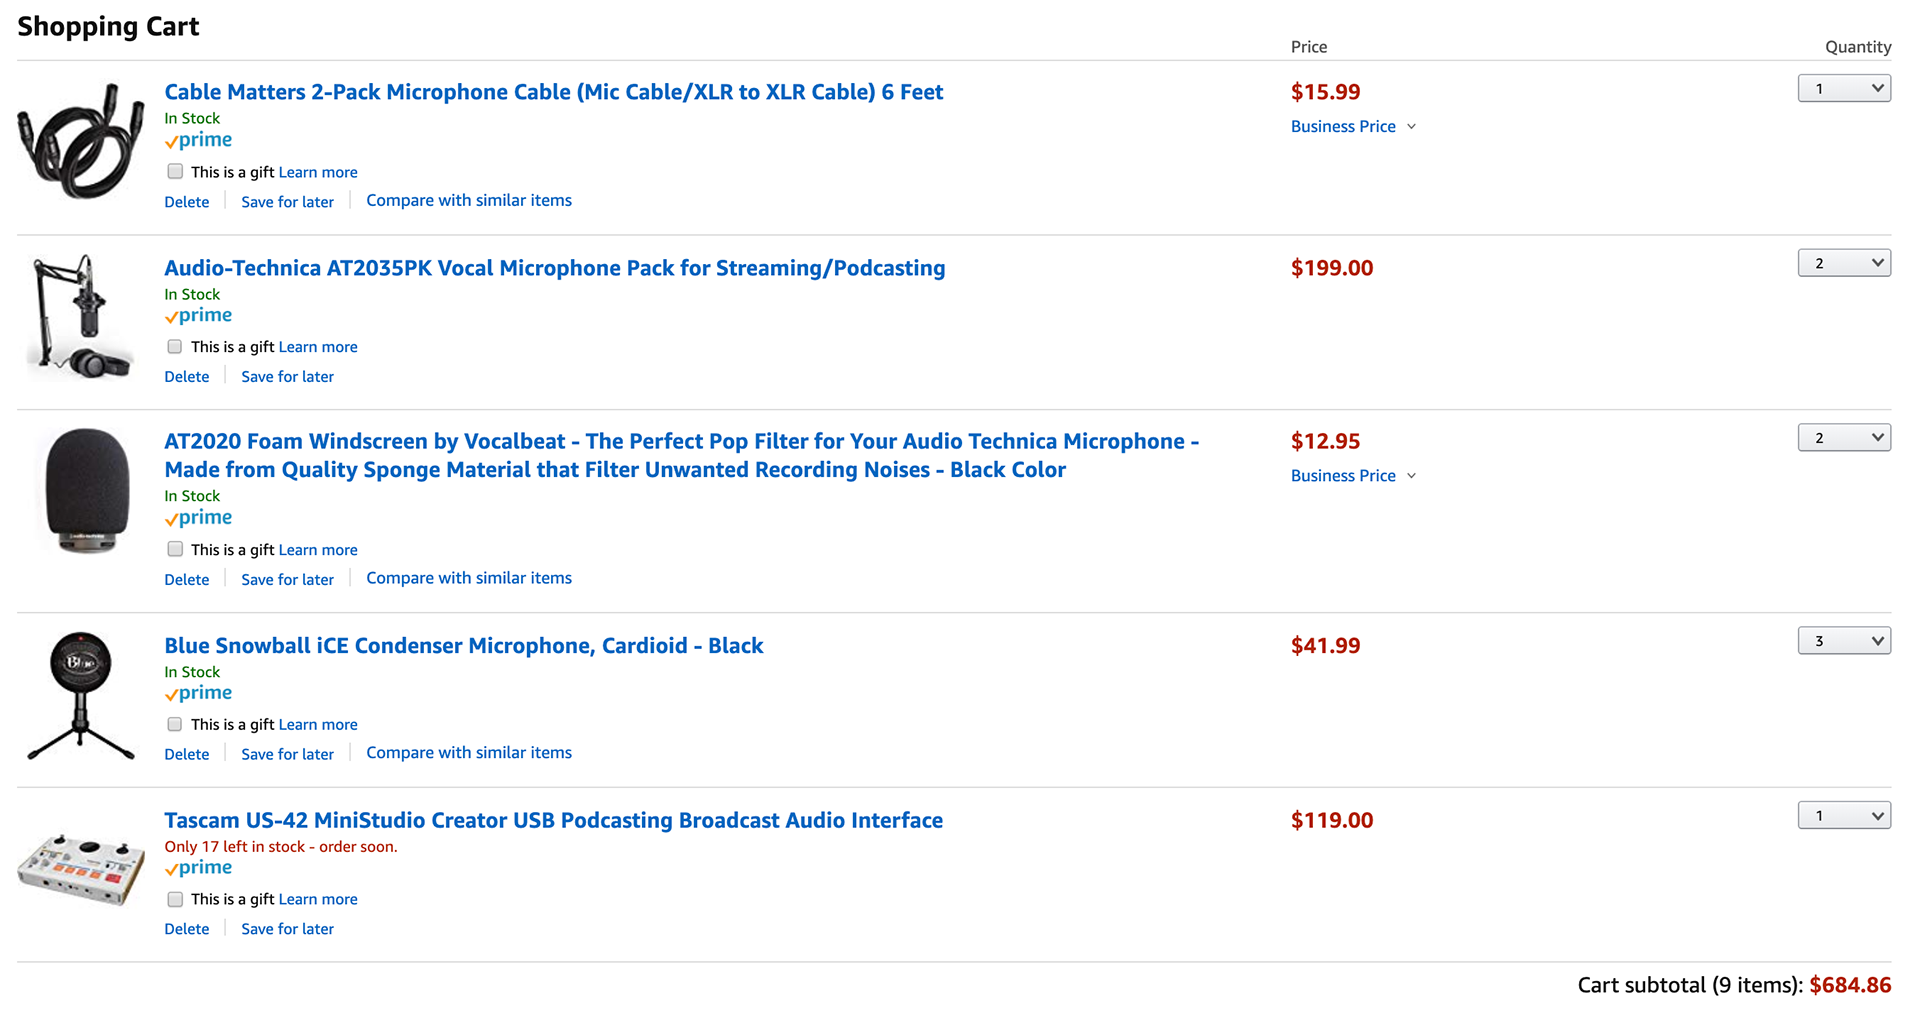
Task: Delete the Audio-Technica AT2035PK from cart
Action: point(187,377)
